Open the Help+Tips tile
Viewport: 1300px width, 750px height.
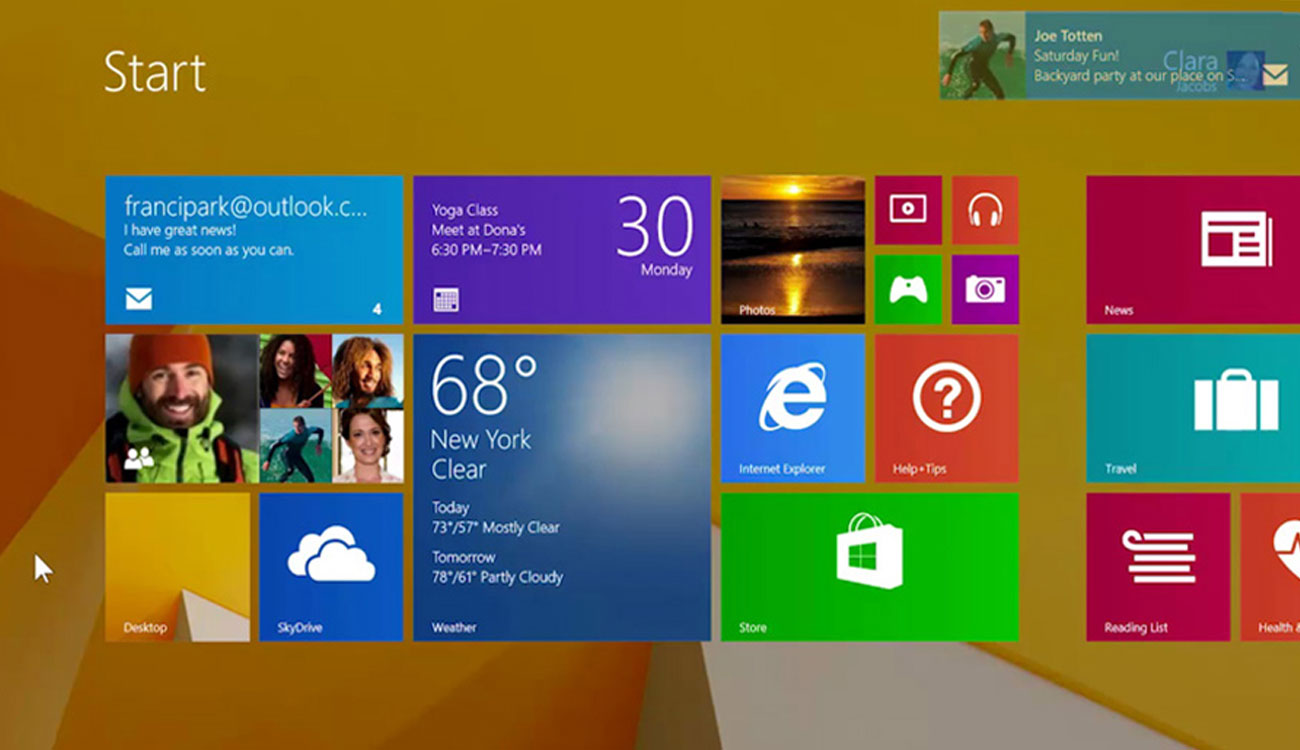point(947,409)
